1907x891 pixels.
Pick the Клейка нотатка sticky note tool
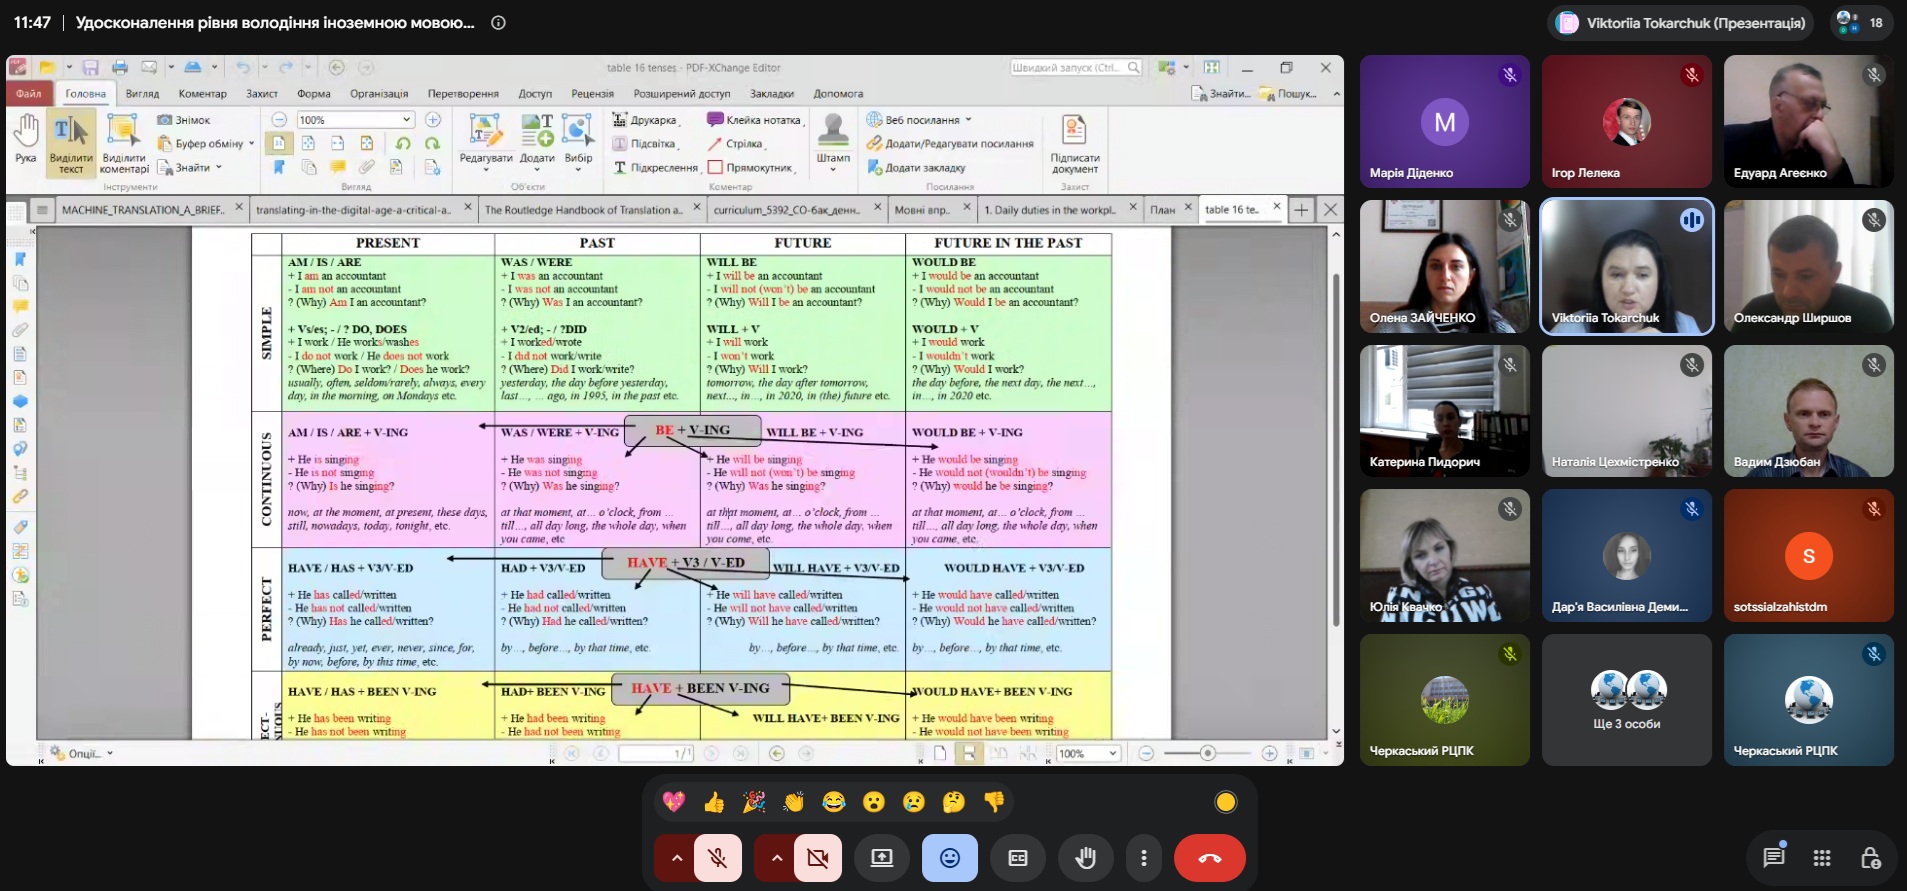[754, 120]
